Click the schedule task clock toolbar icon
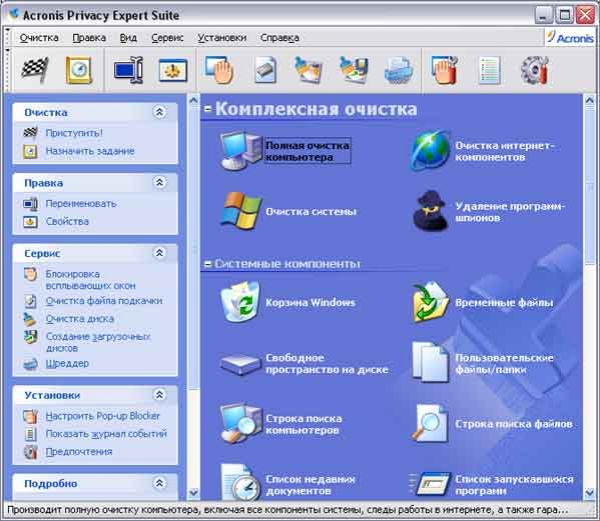The height and width of the screenshot is (521, 600). tap(79, 70)
